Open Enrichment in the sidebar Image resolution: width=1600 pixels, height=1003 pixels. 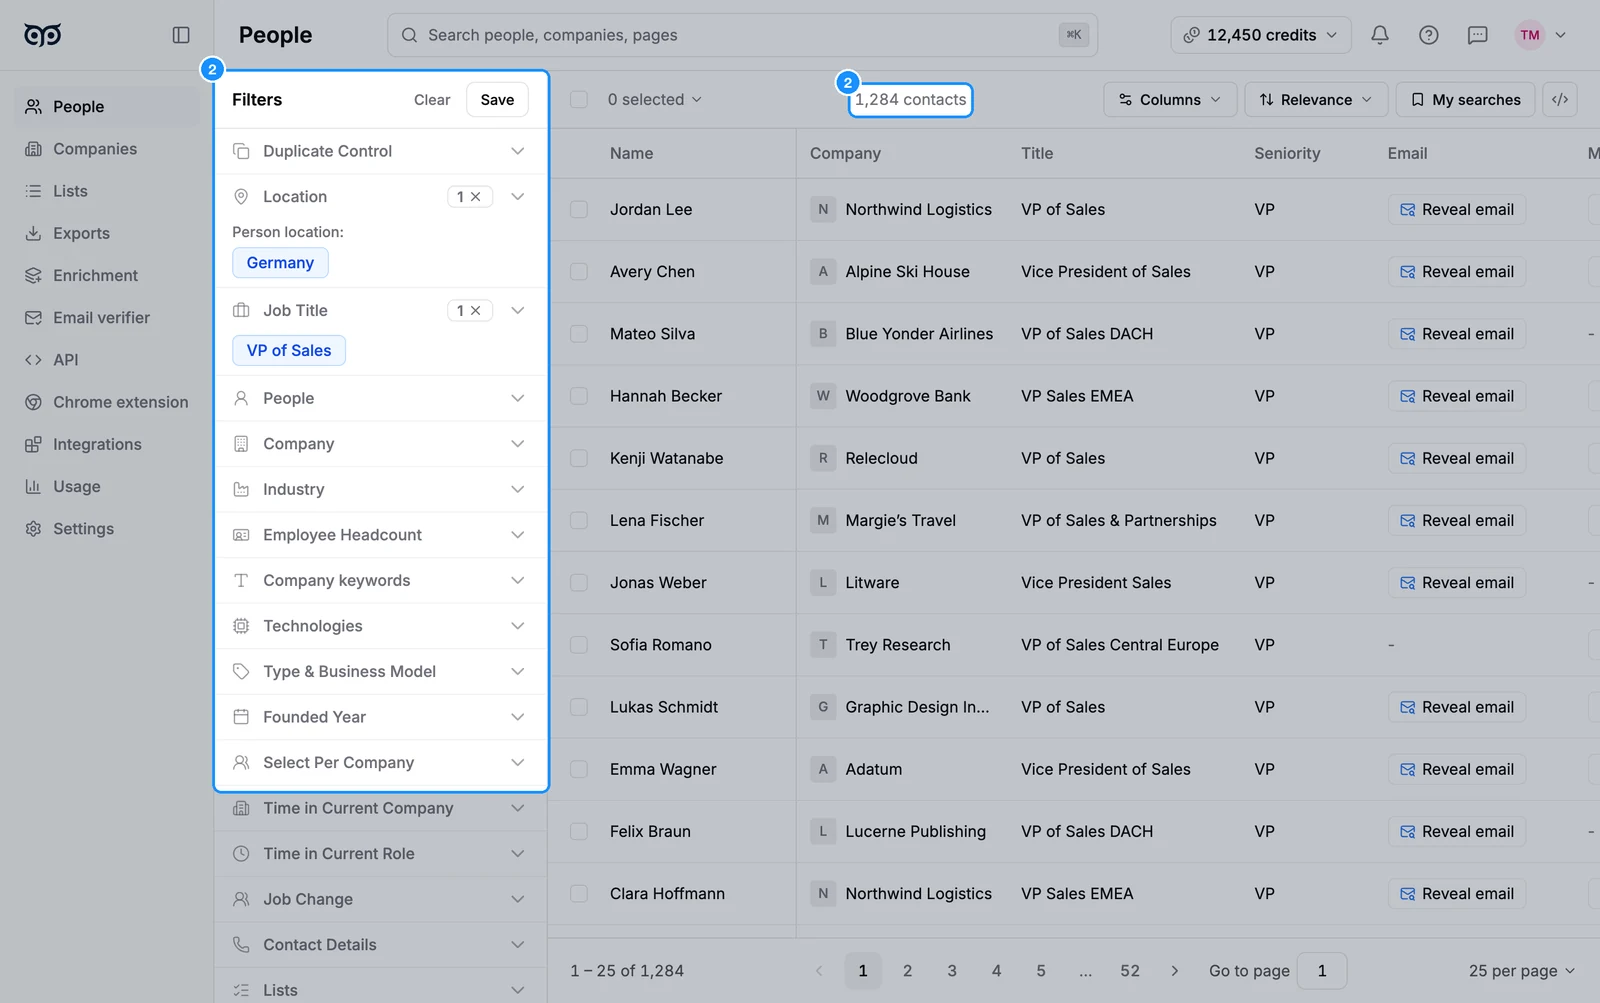[107, 275]
